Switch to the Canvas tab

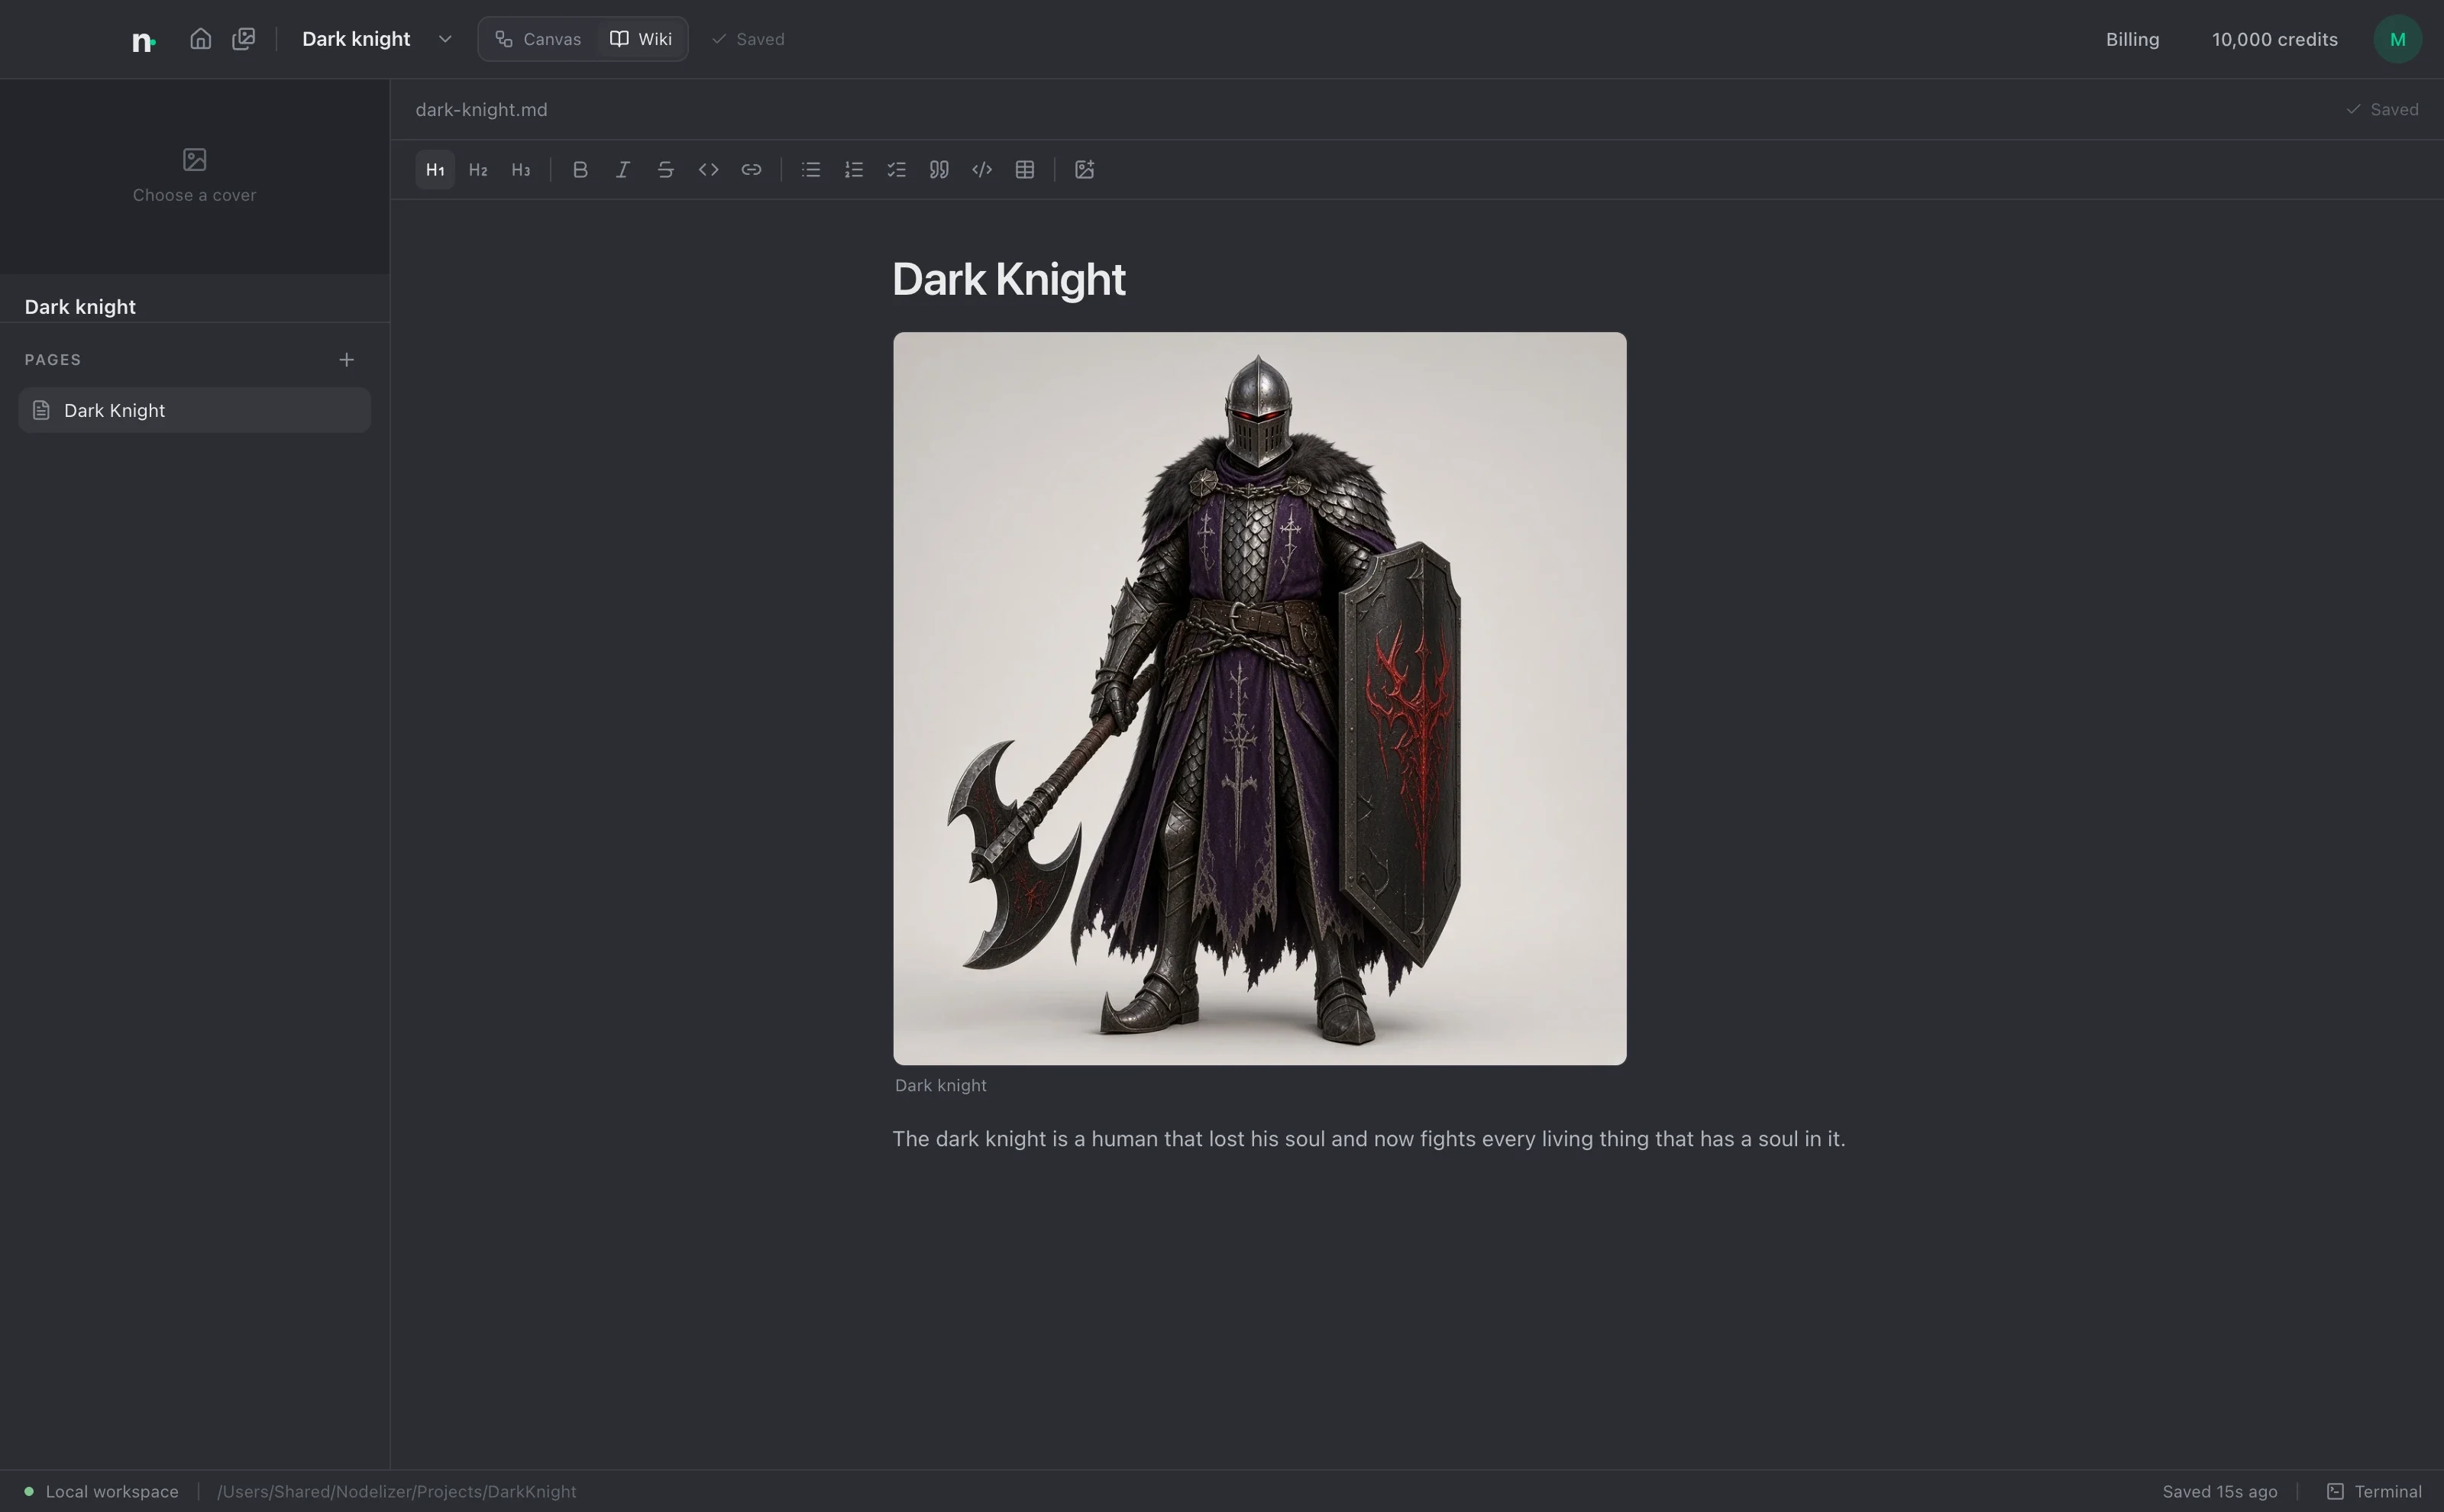coord(538,39)
